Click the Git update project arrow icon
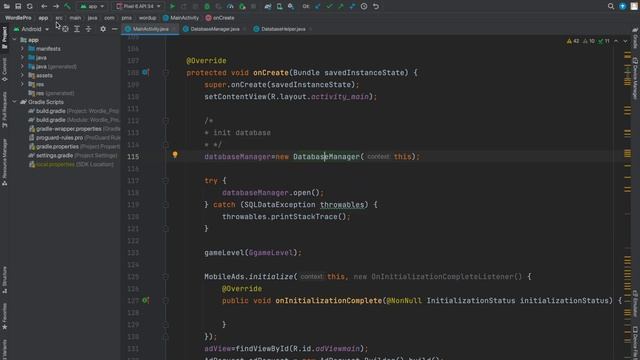The image size is (640, 360). 318,7
